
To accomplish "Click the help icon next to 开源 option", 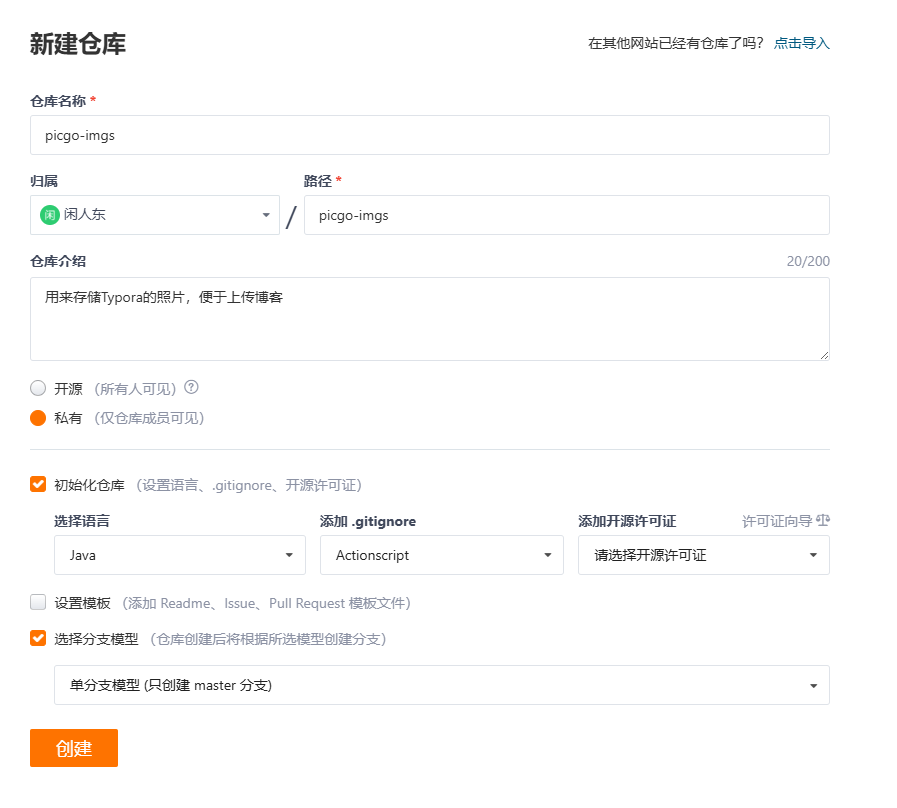I will tap(190, 388).
